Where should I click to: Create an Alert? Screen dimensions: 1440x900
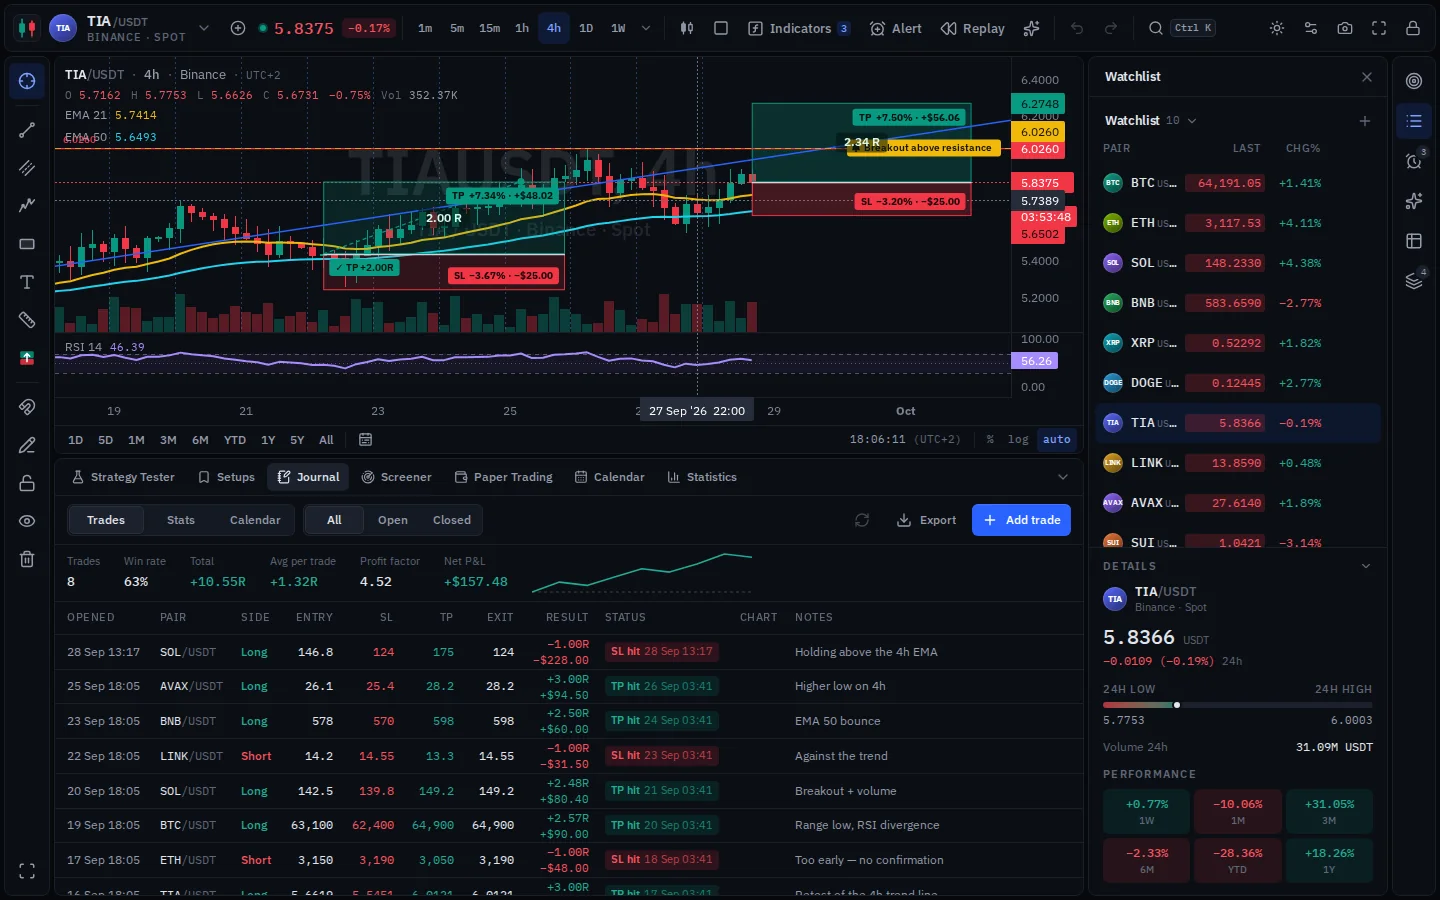(x=896, y=28)
